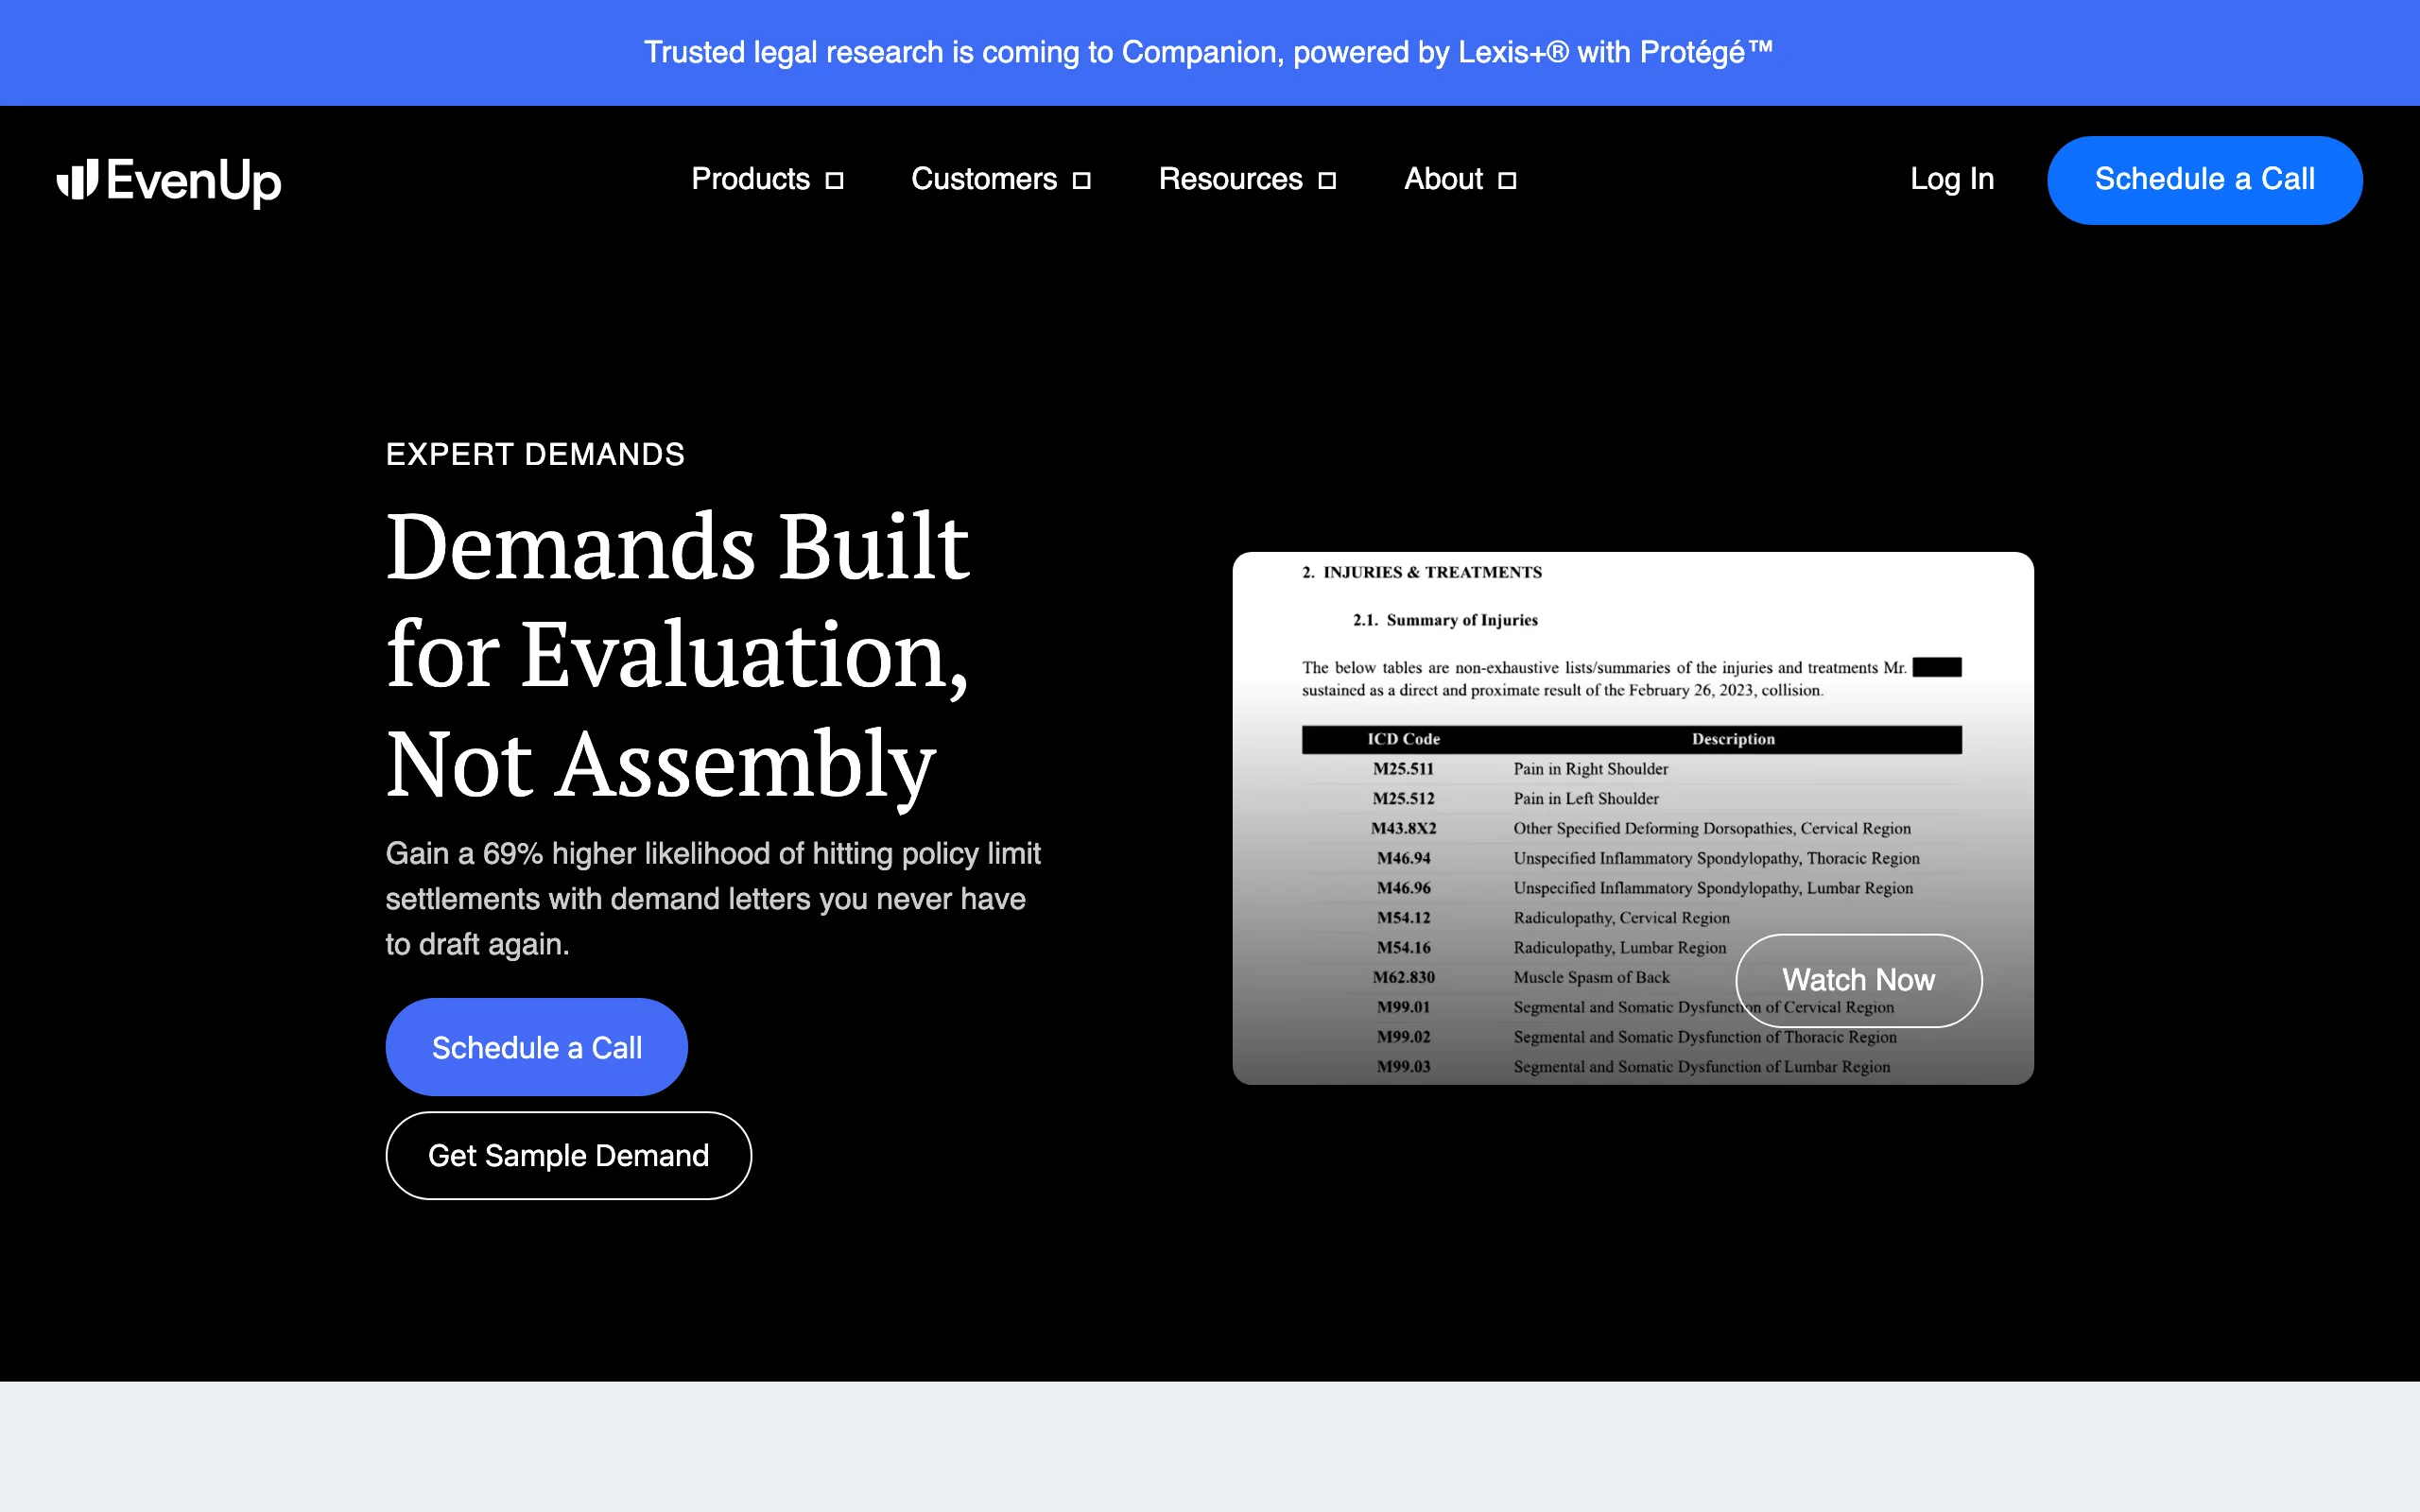Click the Watch Now button

tap(1858, 980)
